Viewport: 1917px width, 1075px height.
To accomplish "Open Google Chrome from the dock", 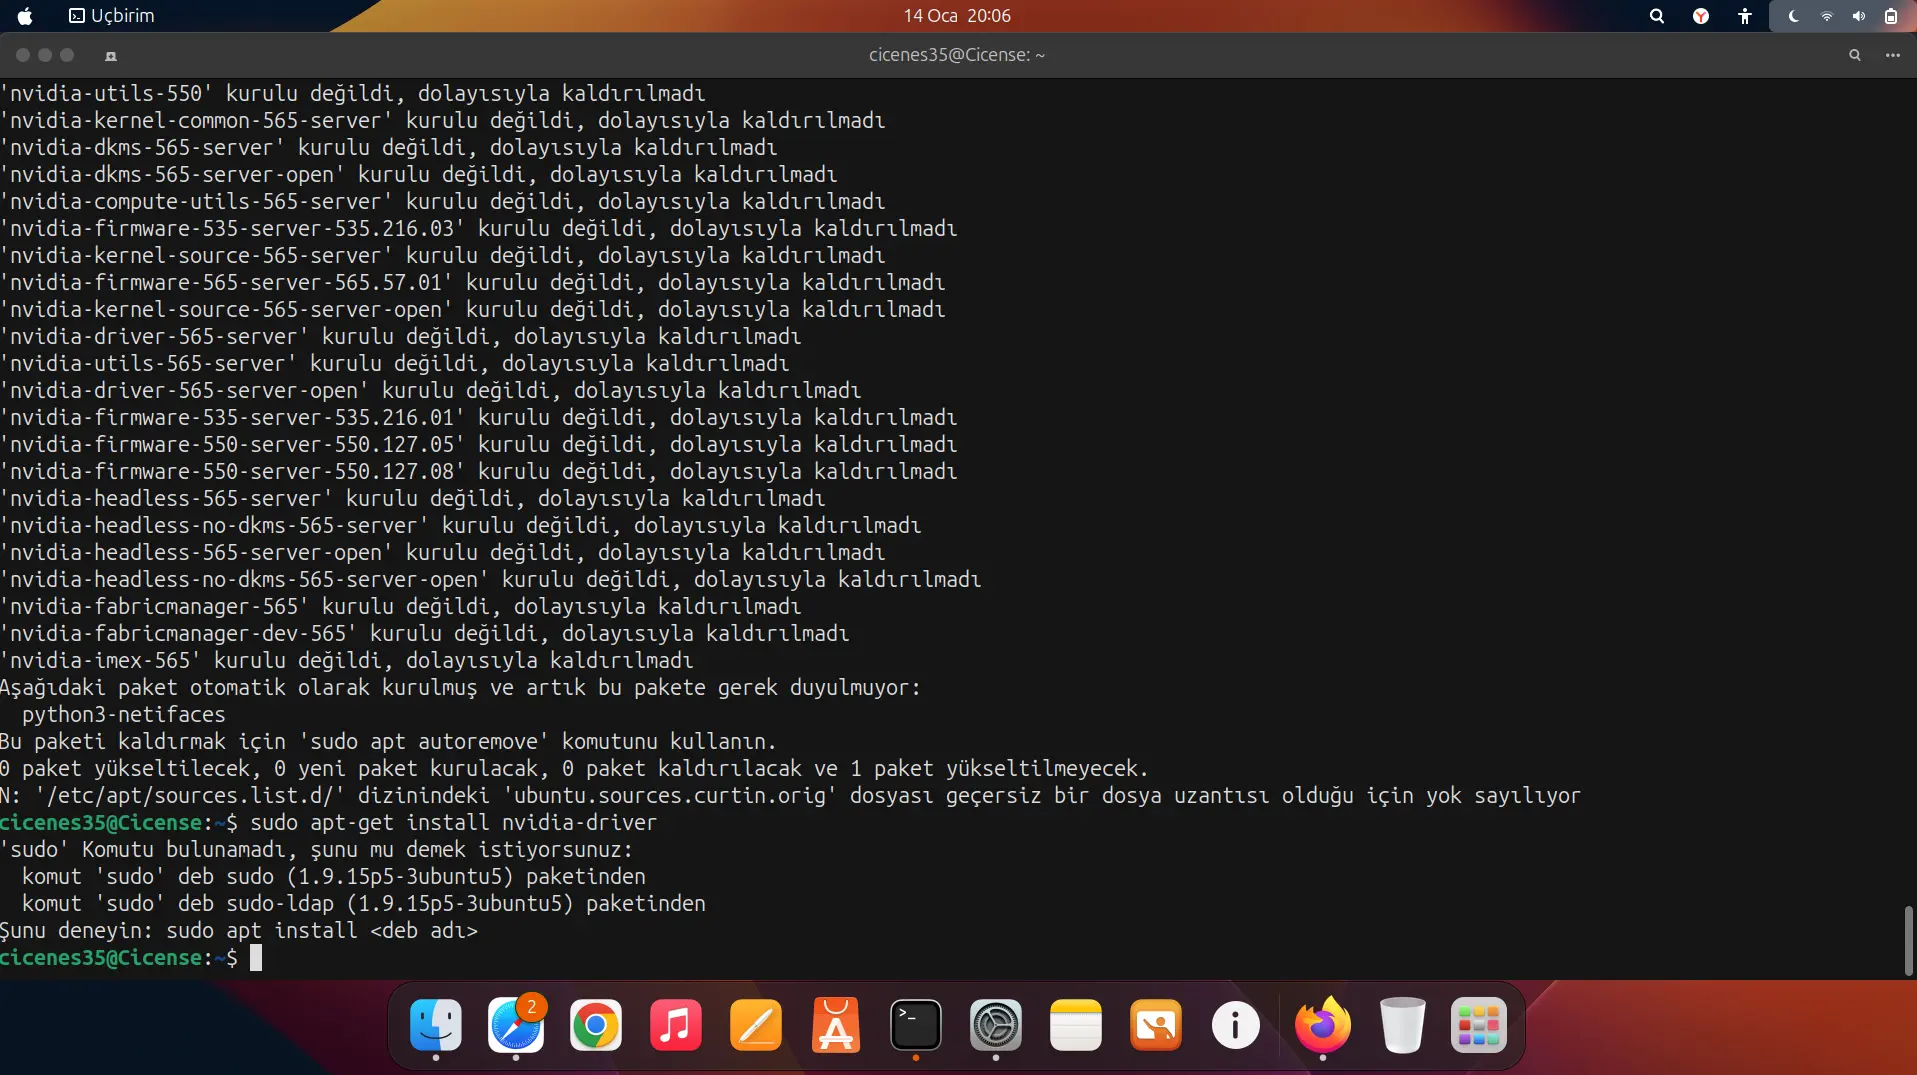I will [596, 1025].
